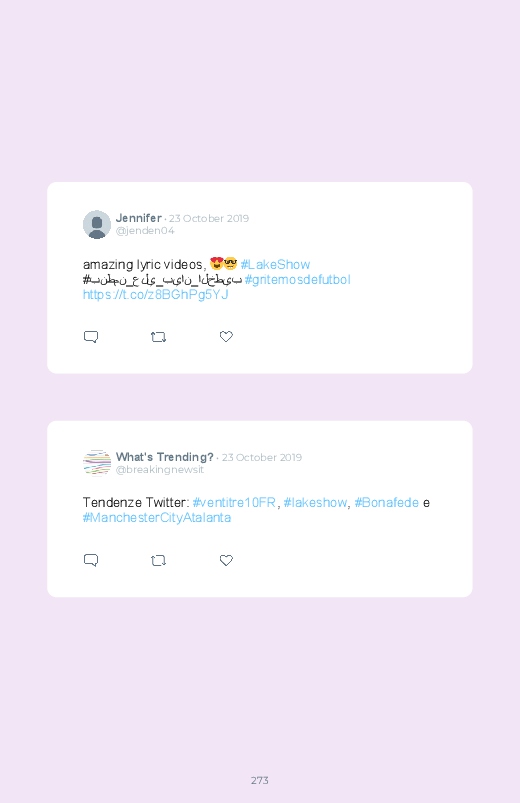Retweet the What's Trending tweet

click(158, 561)
